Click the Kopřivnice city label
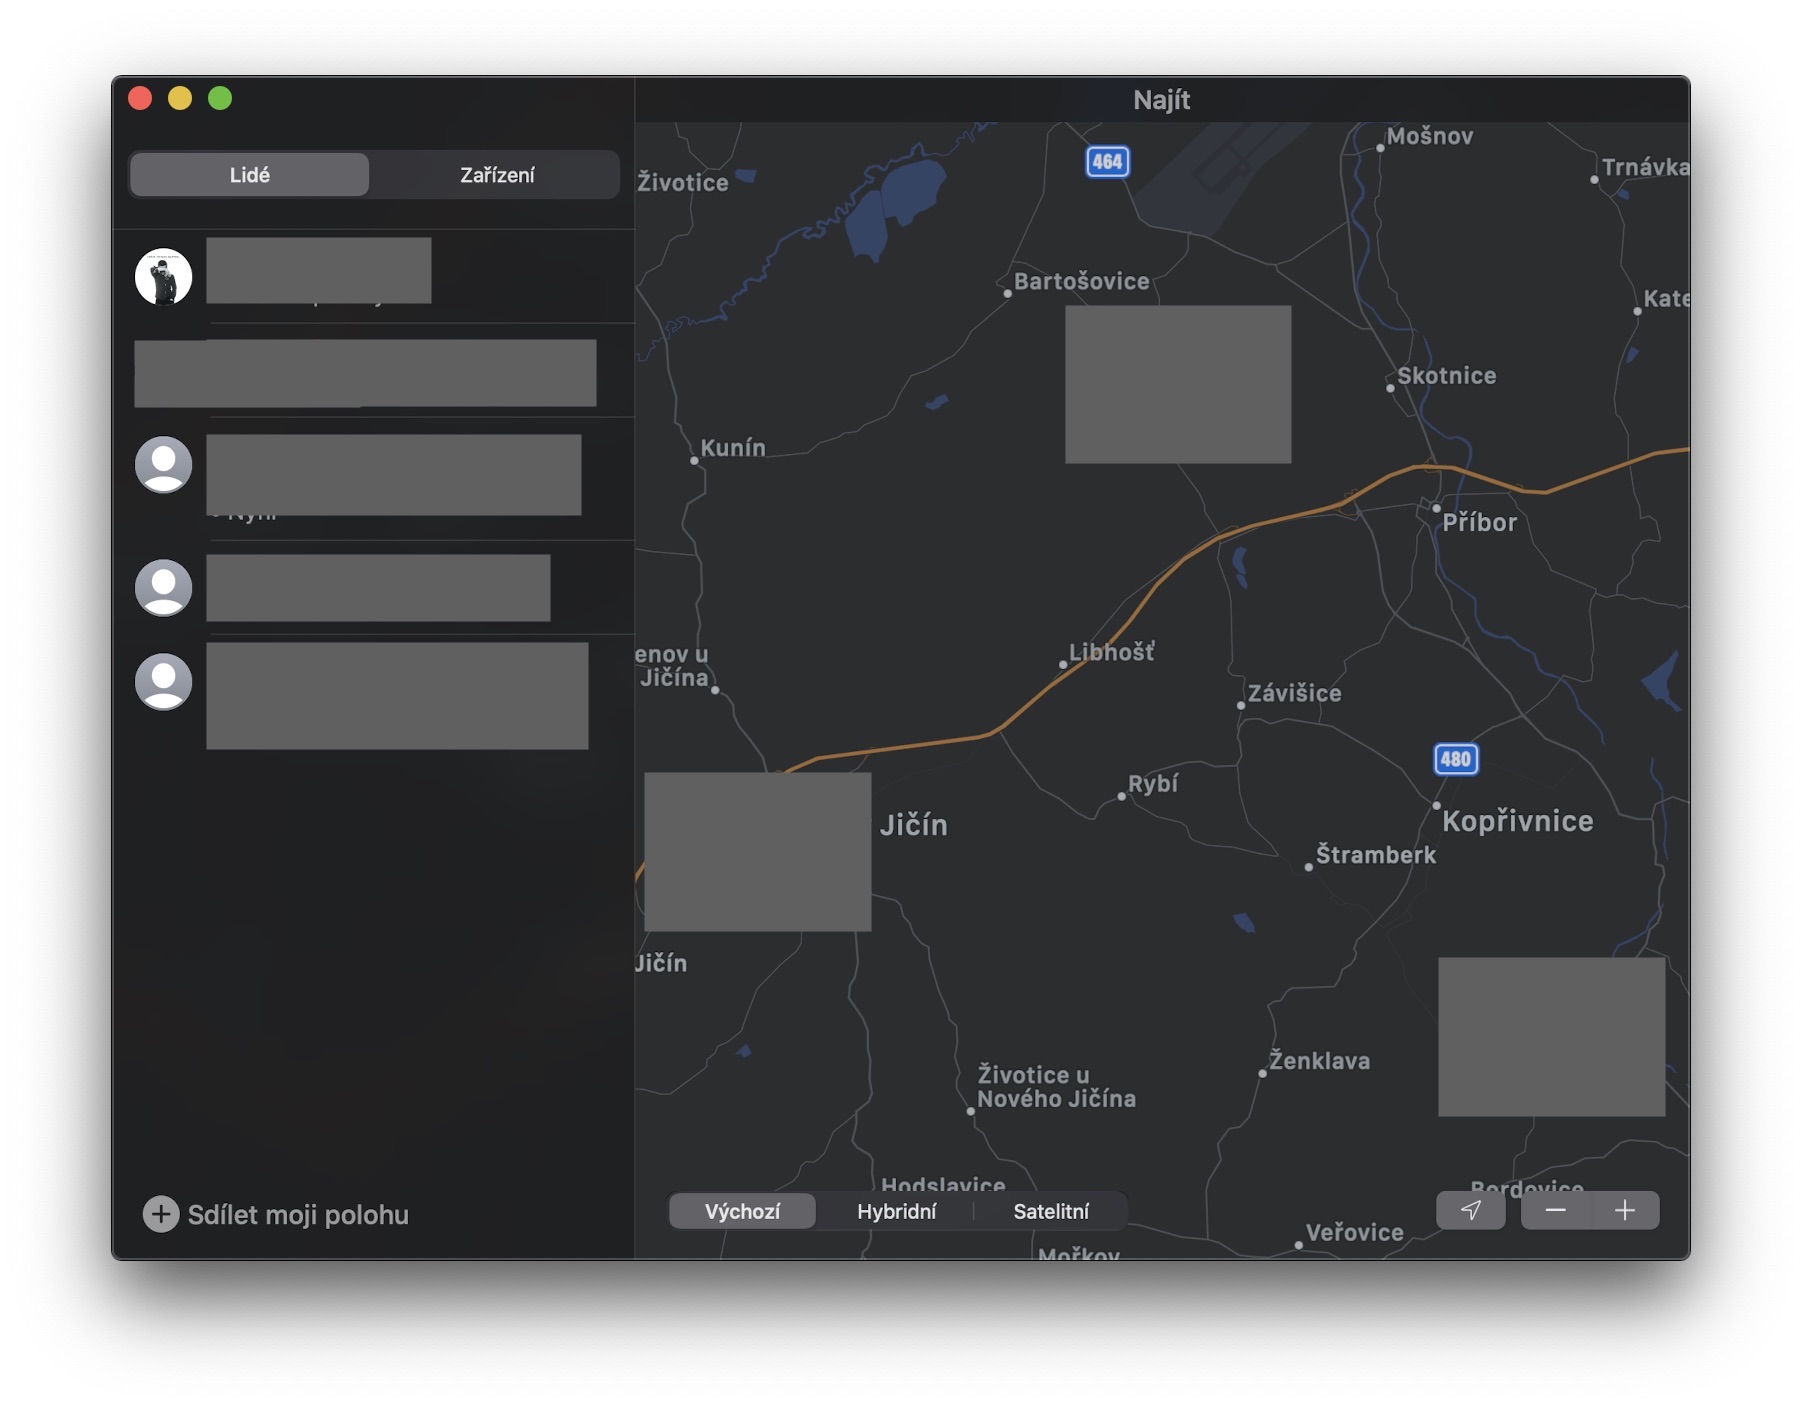This screenshot has width=1802, height=1408. [x=1517, y=821]
